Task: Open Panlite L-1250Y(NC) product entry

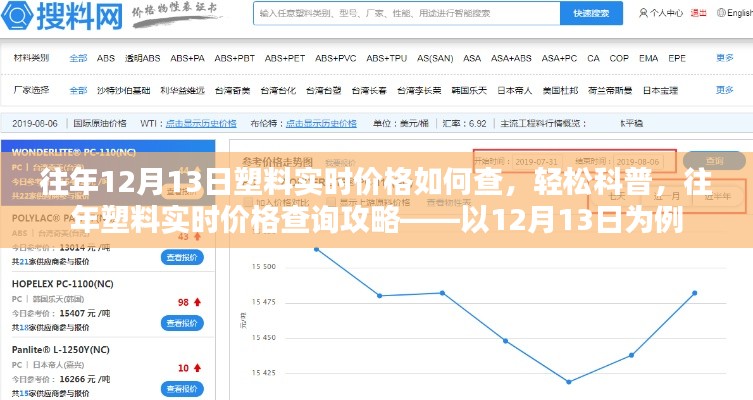Action: pos(61,350)
